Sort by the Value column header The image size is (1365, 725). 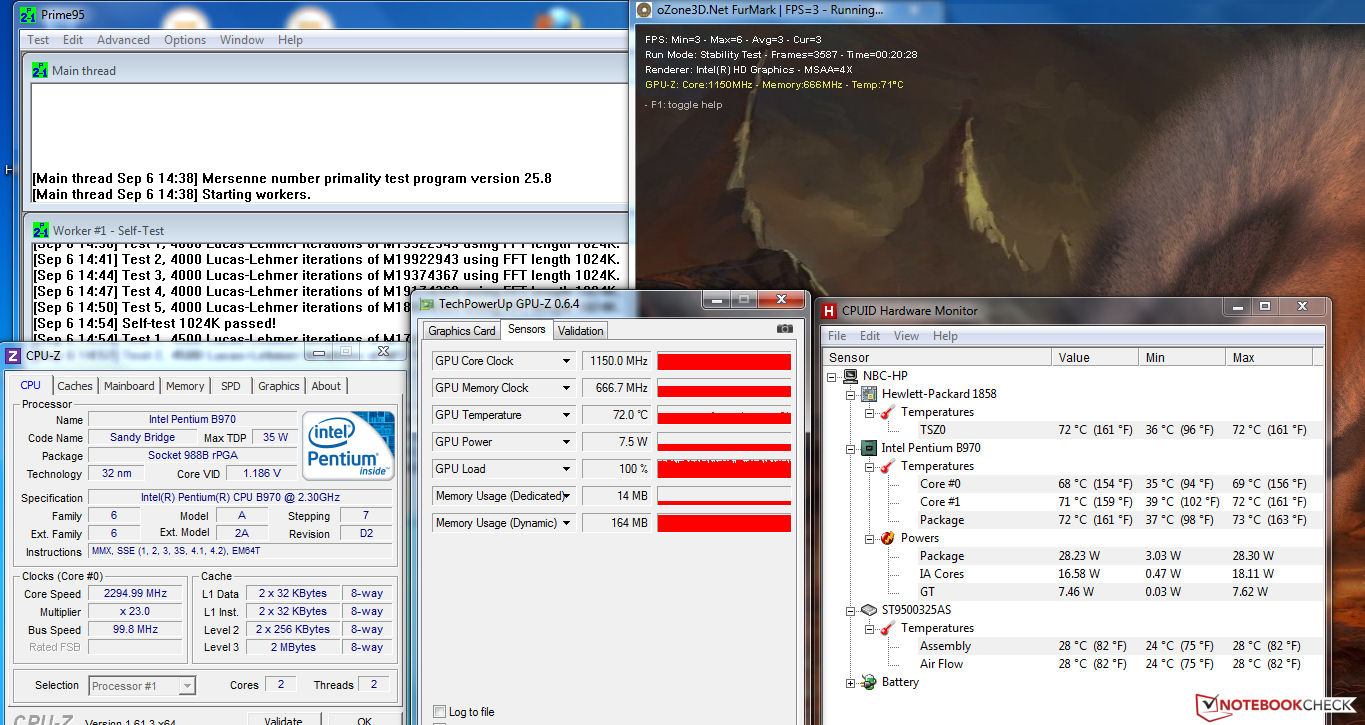click(x=1096, y=357)
